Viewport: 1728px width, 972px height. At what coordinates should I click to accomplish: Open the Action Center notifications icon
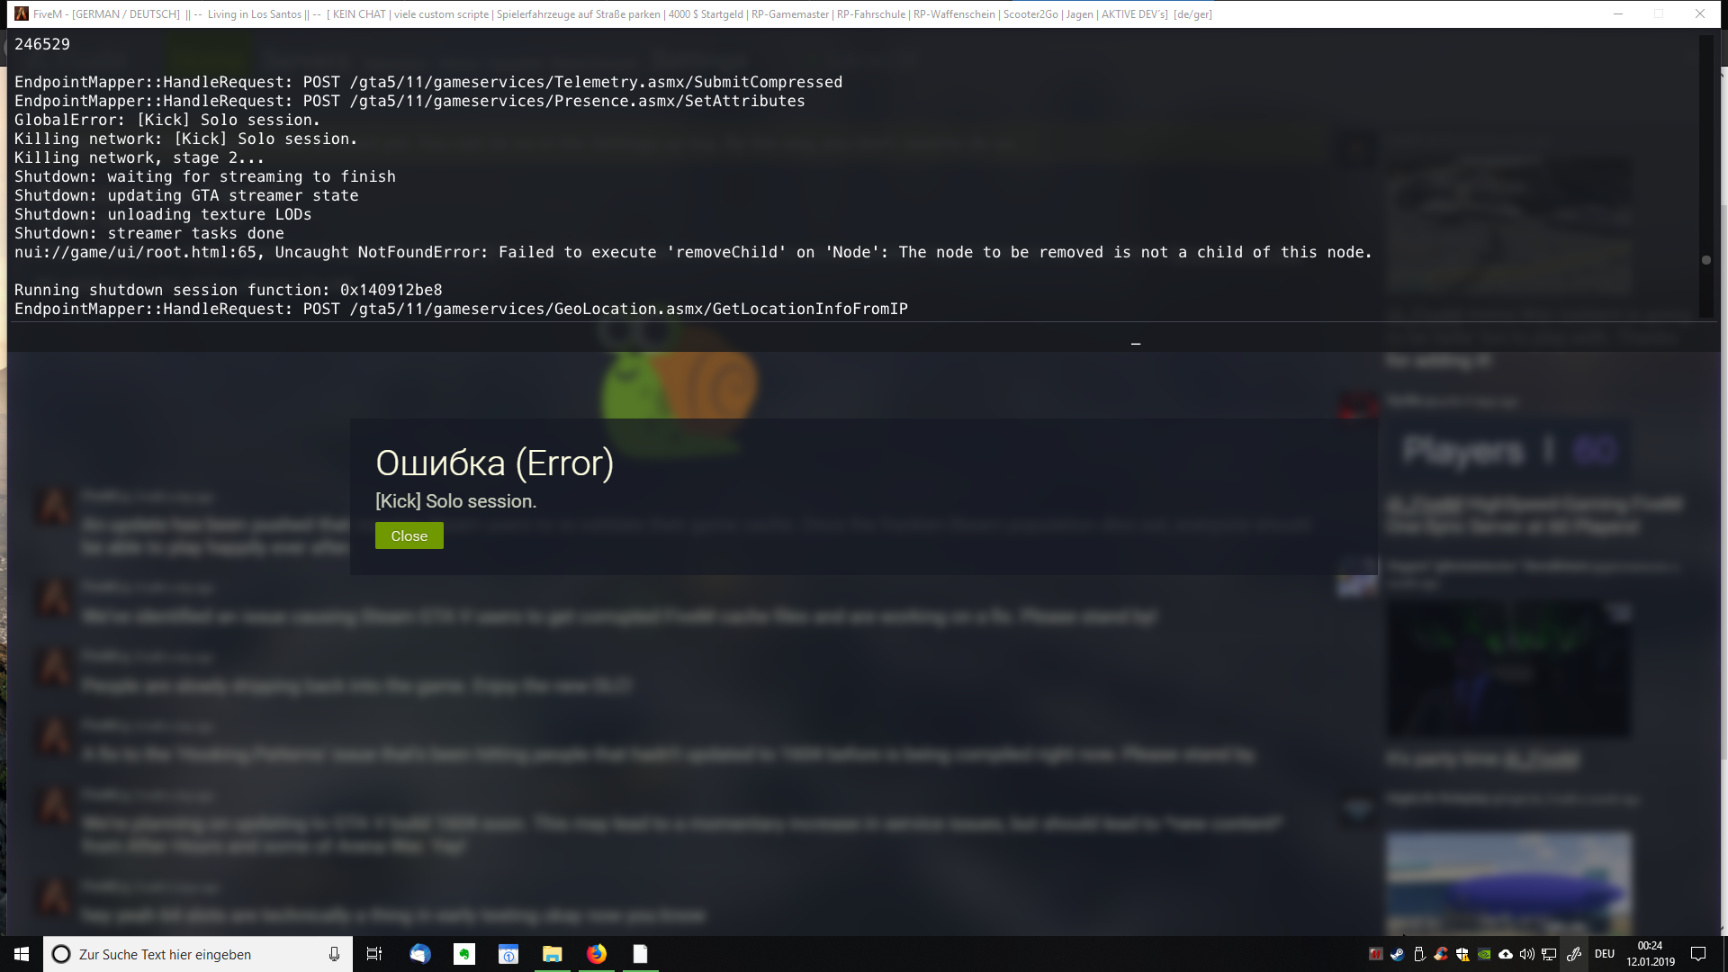(1698, 954)
